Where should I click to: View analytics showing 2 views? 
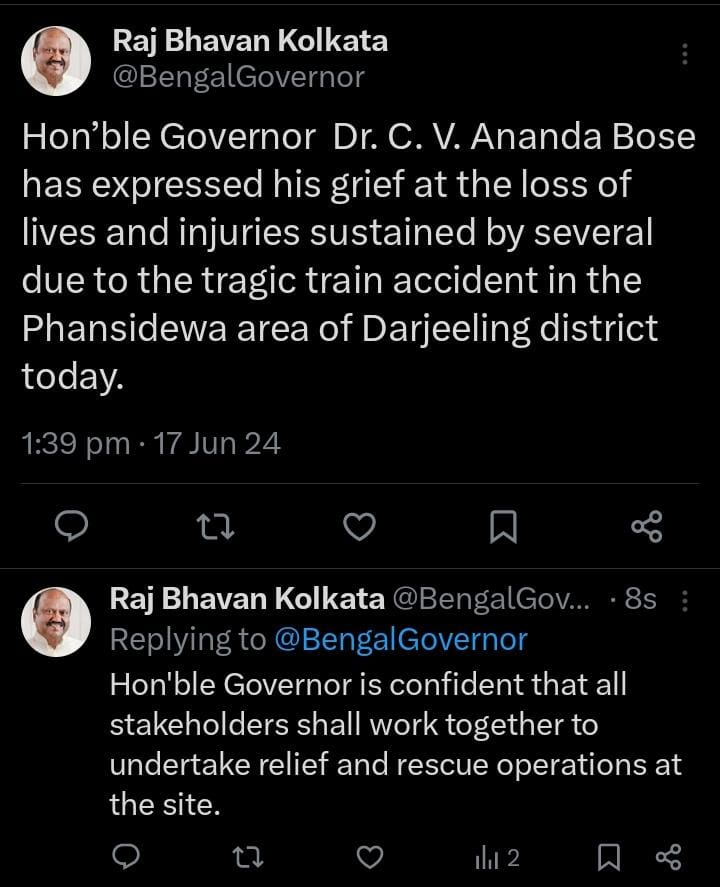[498, 857]
